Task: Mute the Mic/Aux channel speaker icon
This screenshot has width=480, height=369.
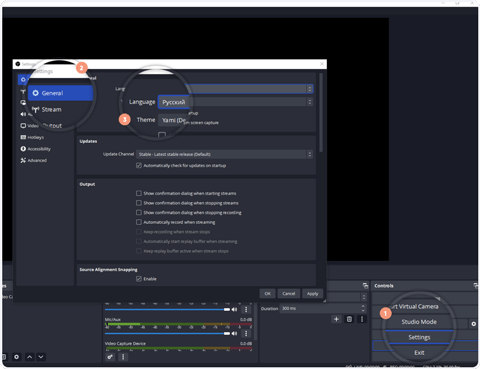Action: coord(234,333)
